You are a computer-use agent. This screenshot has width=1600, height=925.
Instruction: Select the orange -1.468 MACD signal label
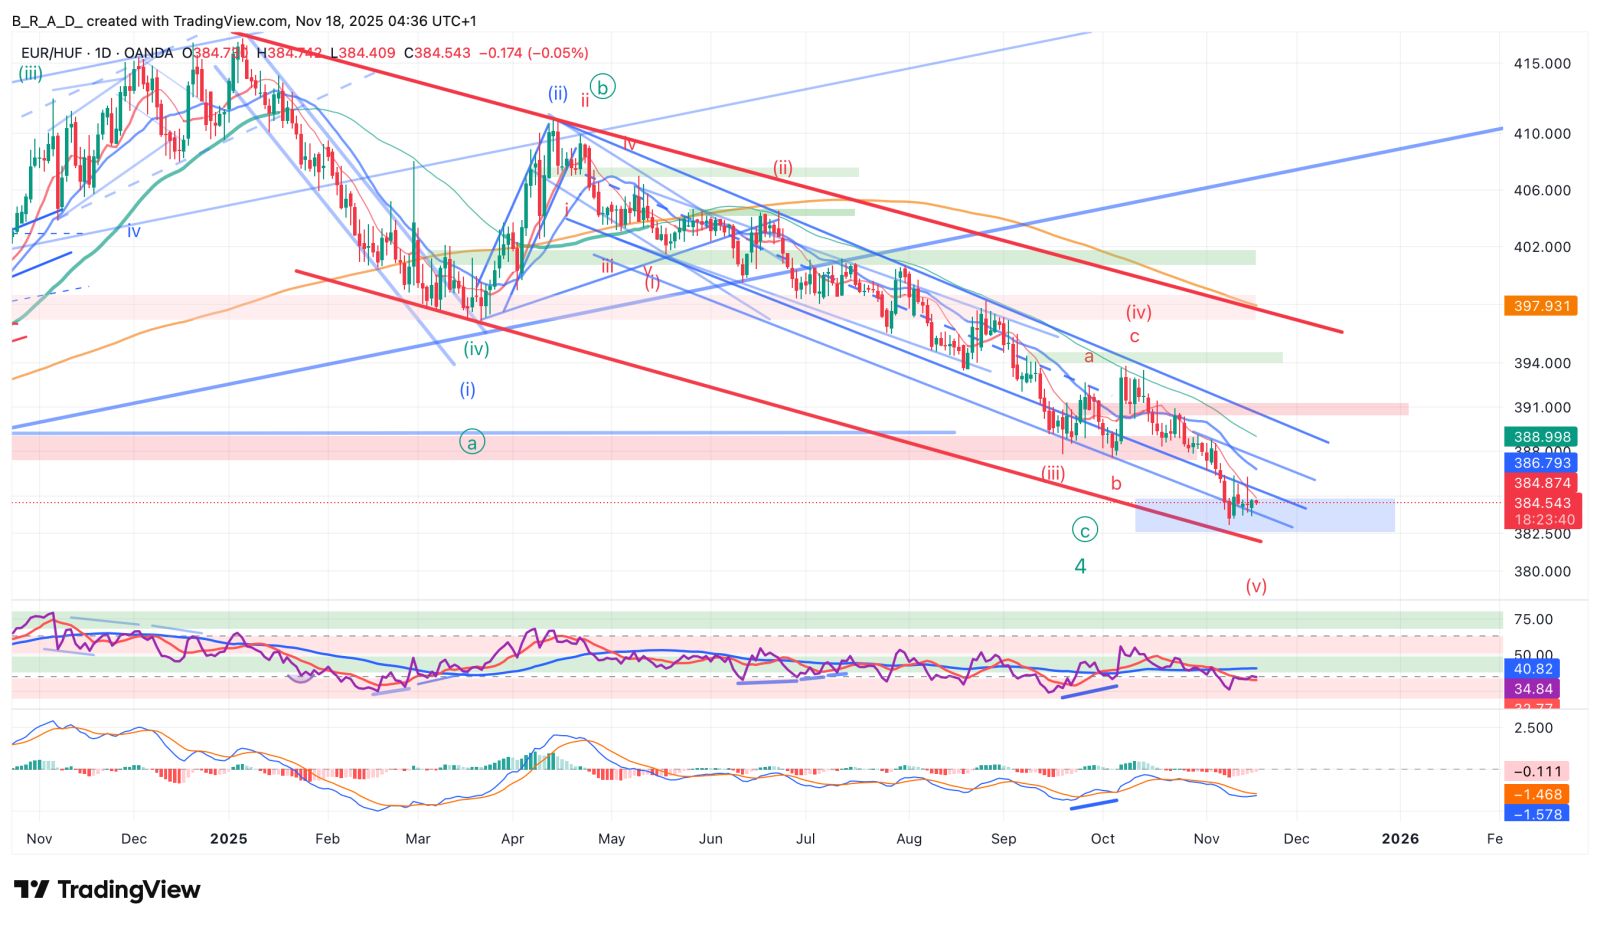pyautogui.click(x=1536, y=794)
